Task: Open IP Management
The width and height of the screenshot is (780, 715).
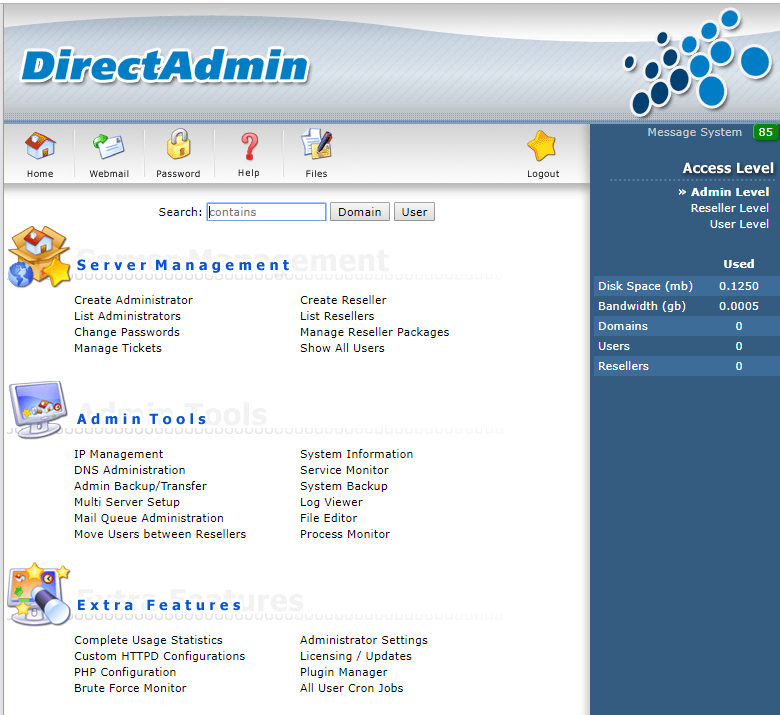Action: pyautogui.click(x=118, y=454)
